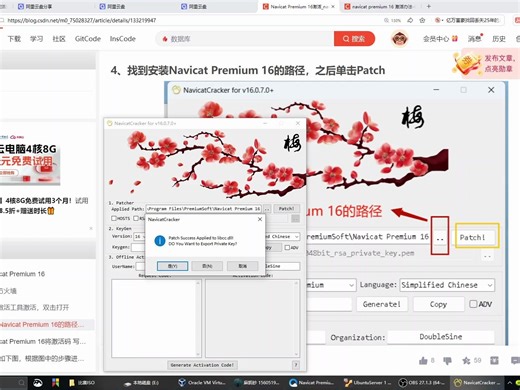Viewport: 520px width, 390px height.
Task: Open the 历史 history link
Action: point(499,39)
